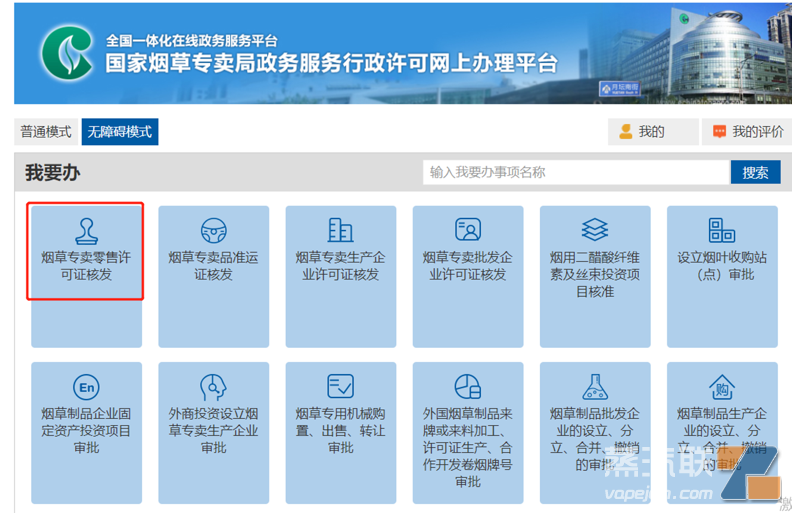Click the 购 house icon for 烟草制品生产企业
This screenshot has height=513, width=792.
coord(722,387)
